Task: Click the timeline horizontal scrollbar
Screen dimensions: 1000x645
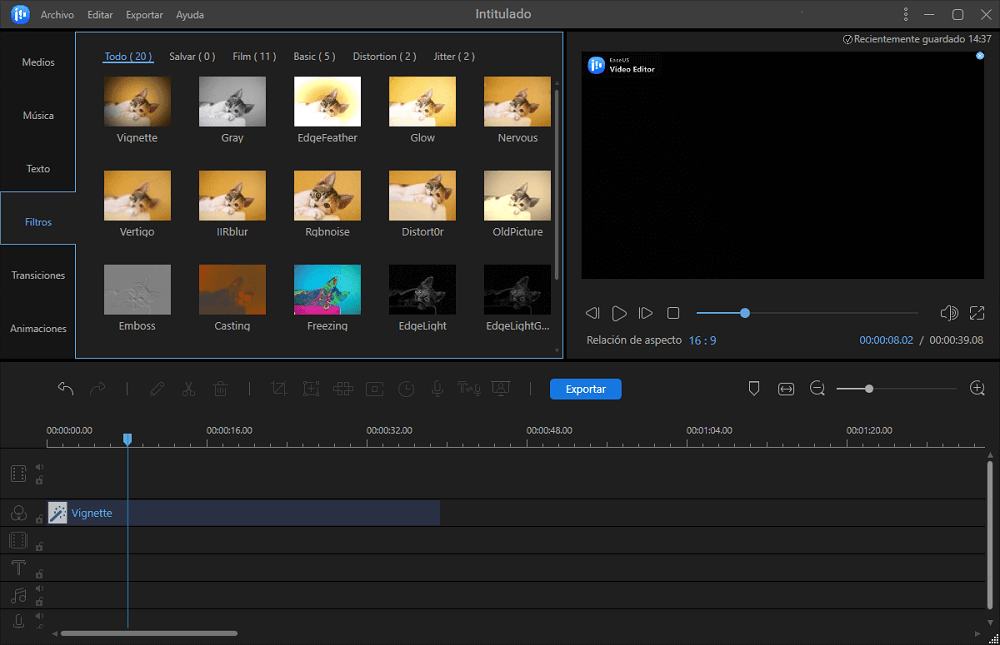Action: (149, 634)
